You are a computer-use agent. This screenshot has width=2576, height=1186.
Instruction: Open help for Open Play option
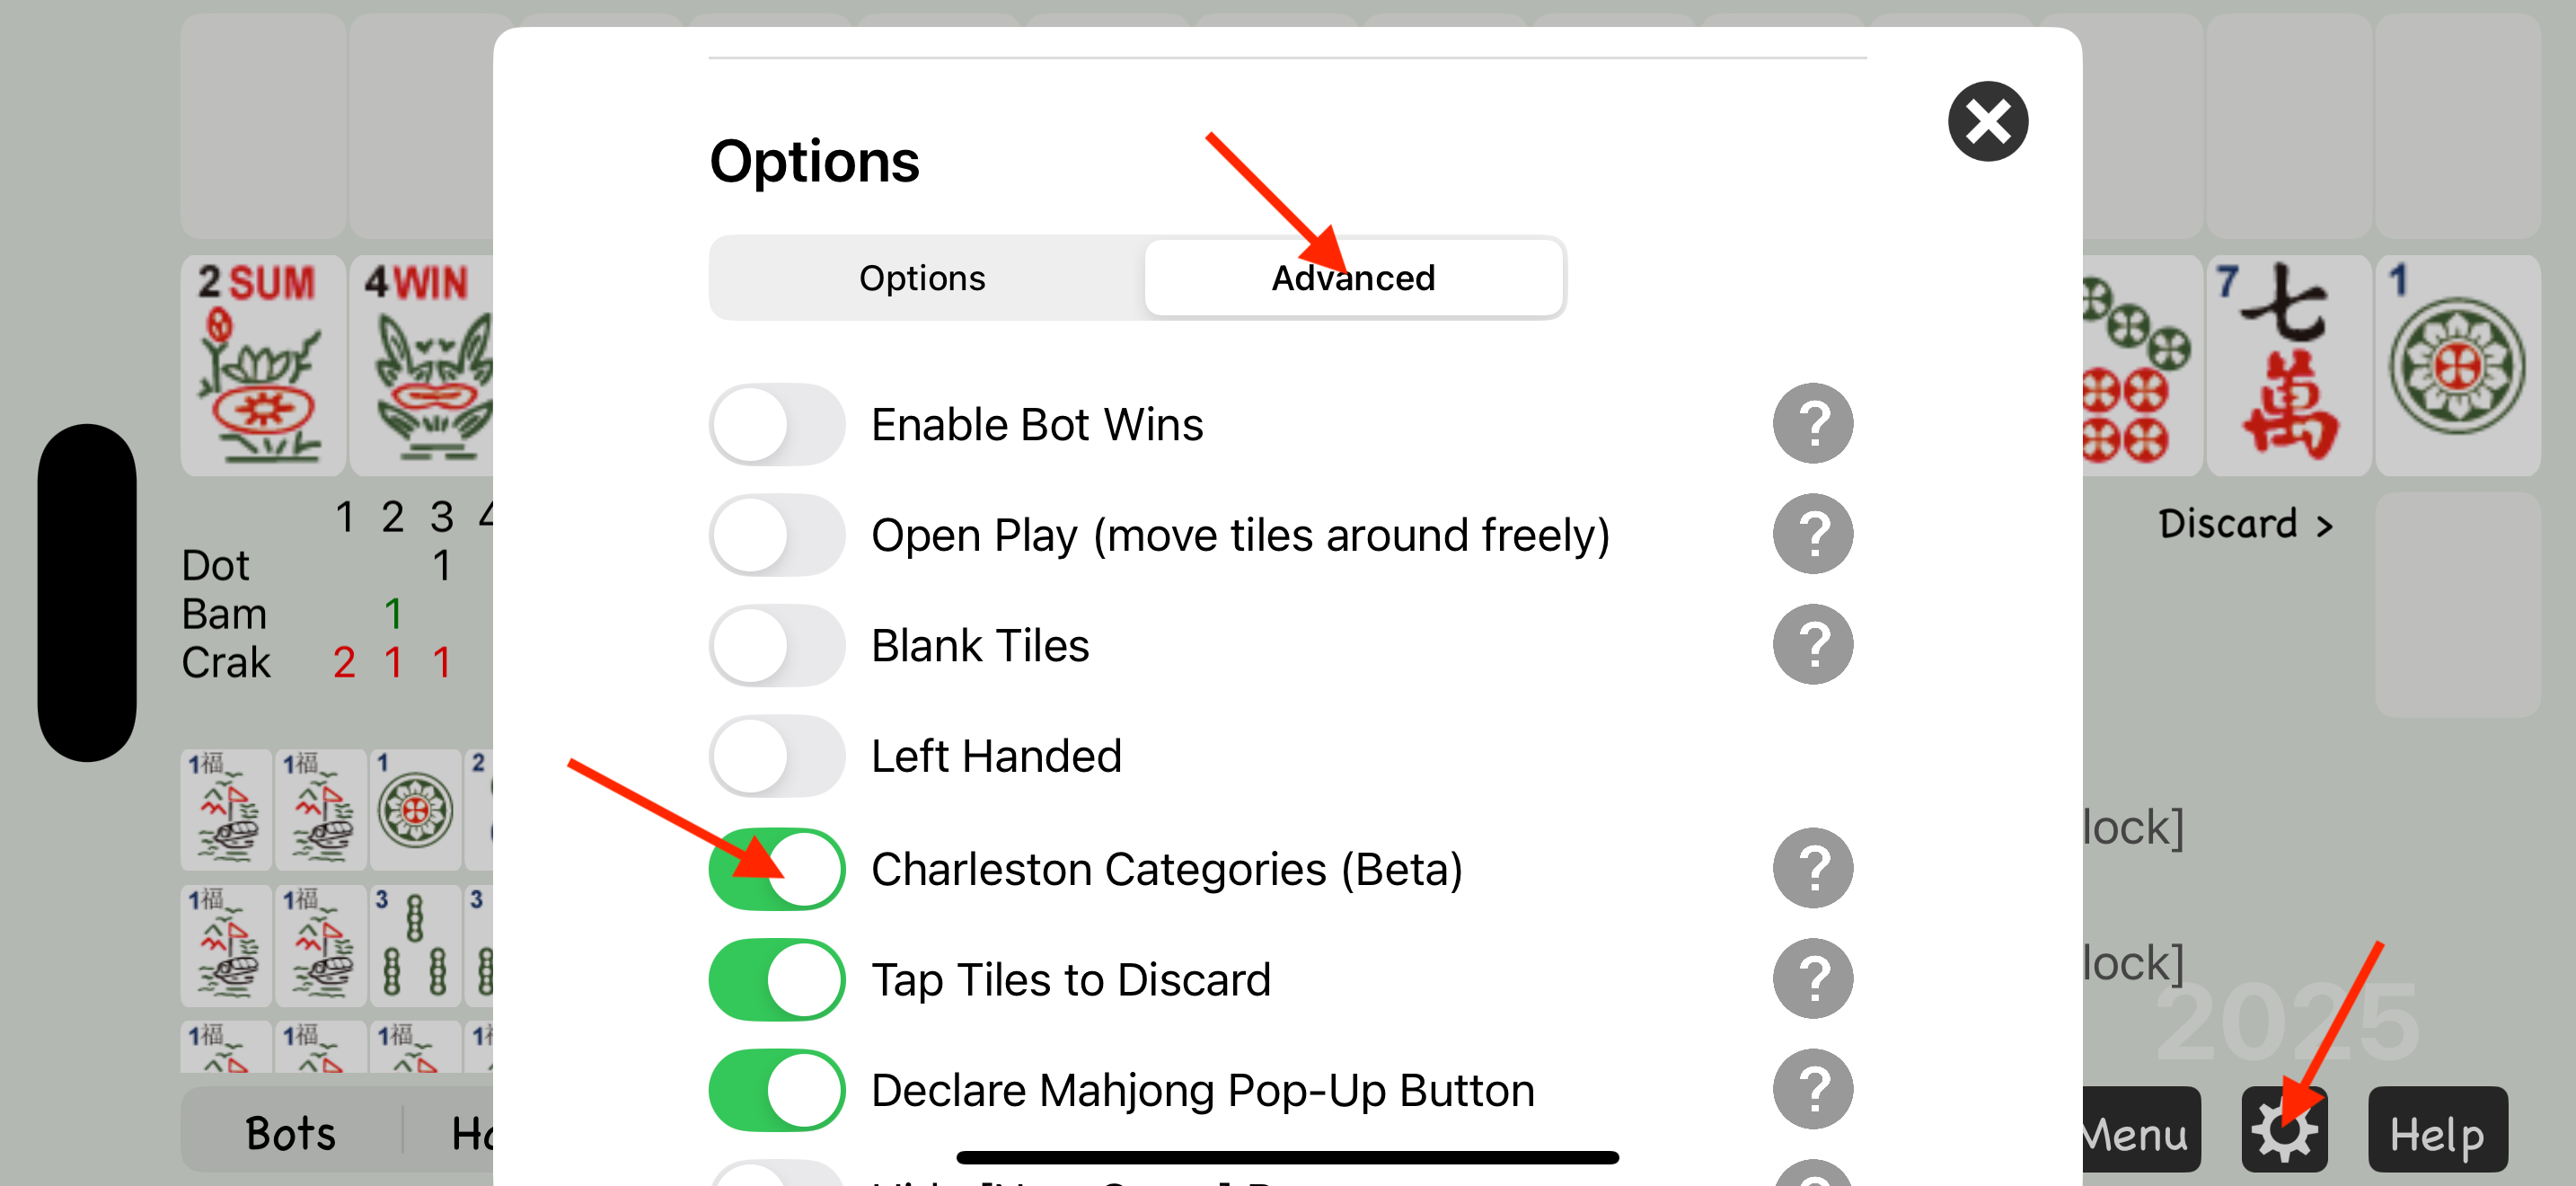1812,534
